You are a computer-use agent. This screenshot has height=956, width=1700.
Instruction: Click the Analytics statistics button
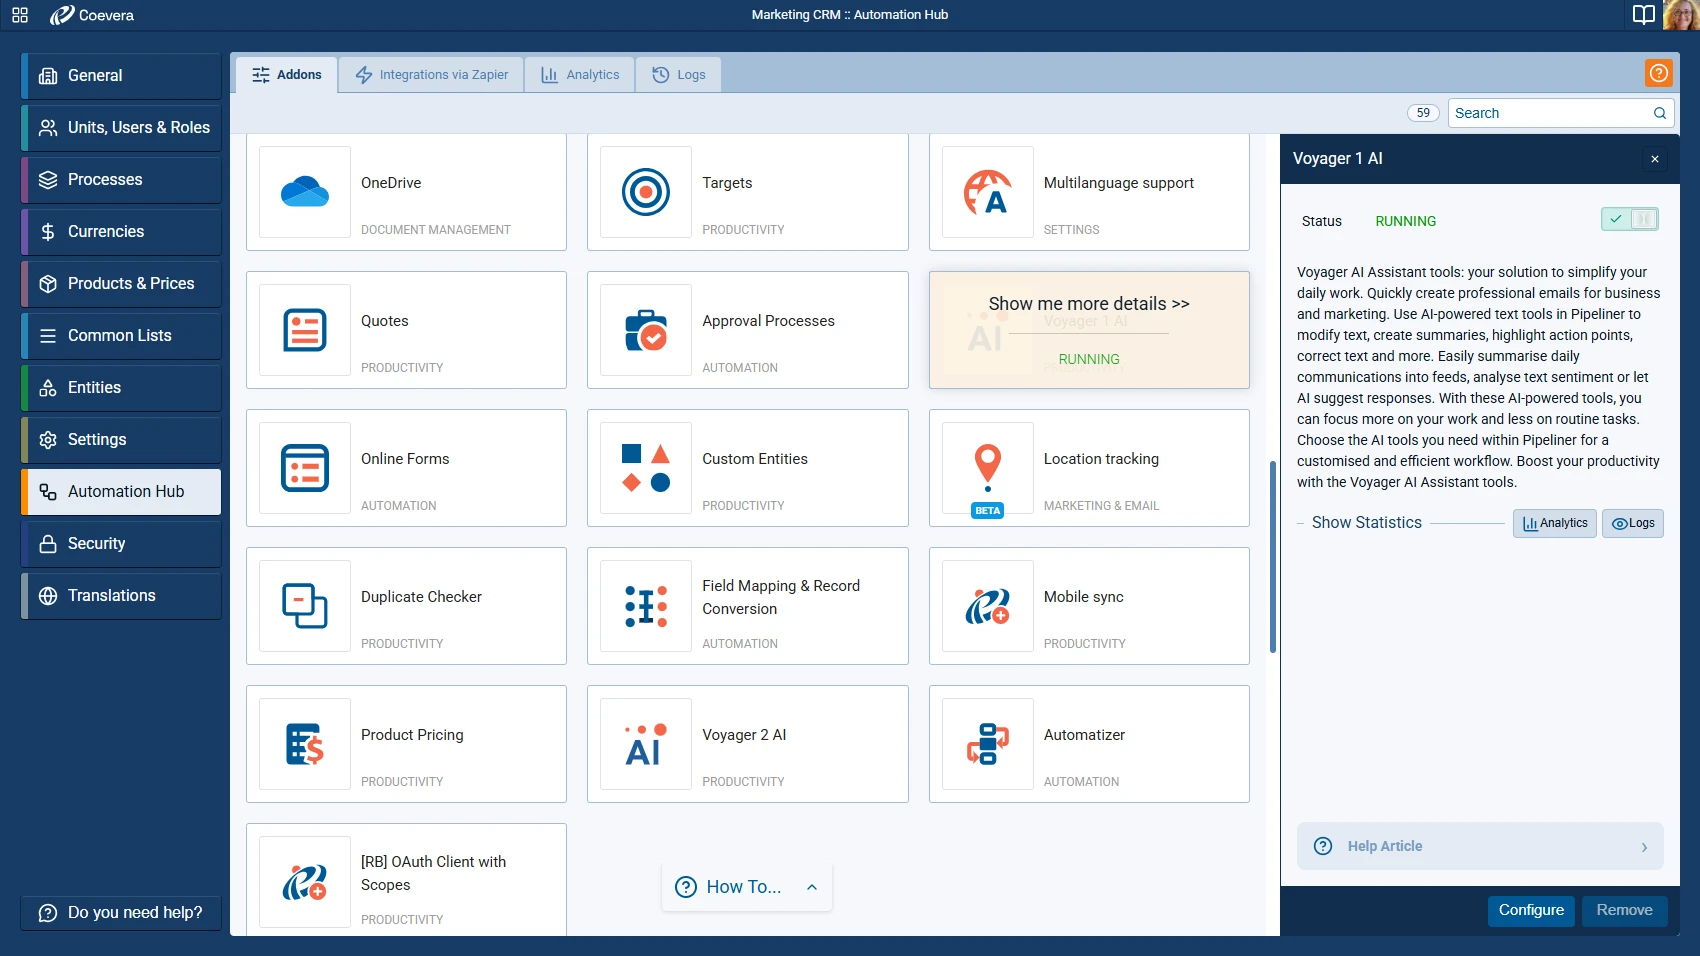coord(1555,523)
